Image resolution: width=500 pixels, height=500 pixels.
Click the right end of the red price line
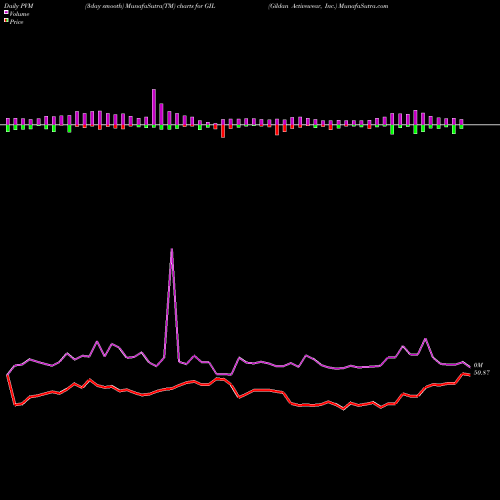pos(469,375)
